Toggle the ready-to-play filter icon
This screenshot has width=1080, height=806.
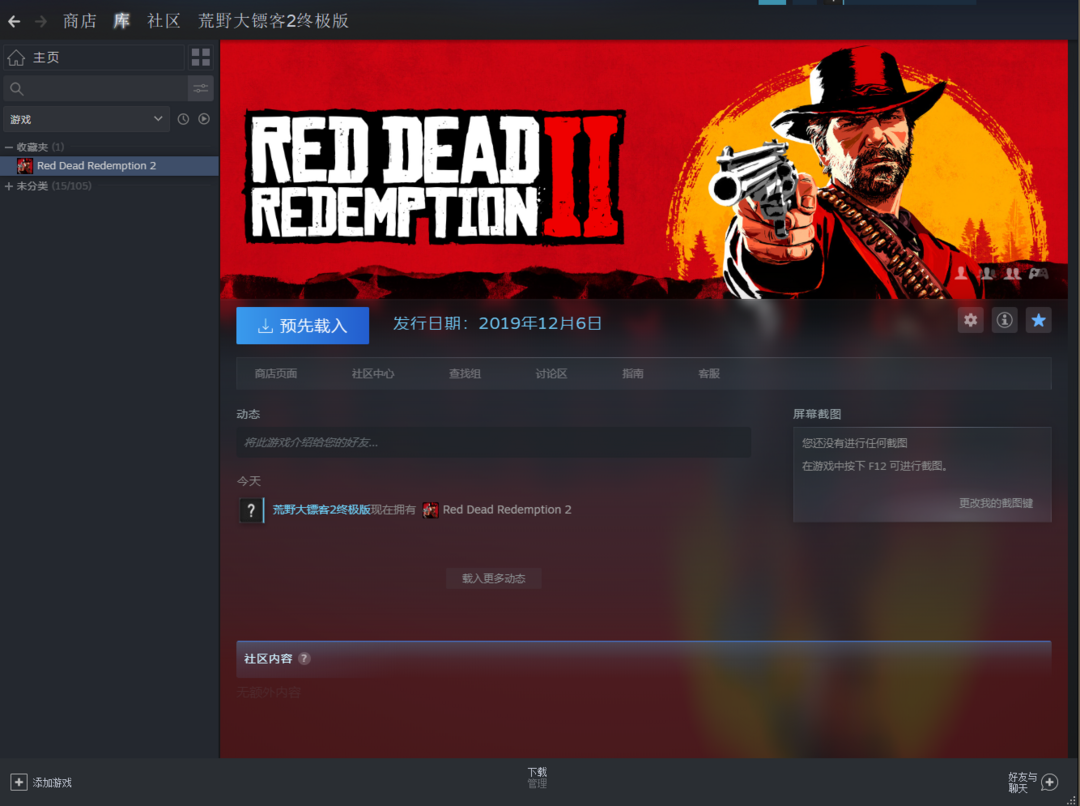pos(204,119)
